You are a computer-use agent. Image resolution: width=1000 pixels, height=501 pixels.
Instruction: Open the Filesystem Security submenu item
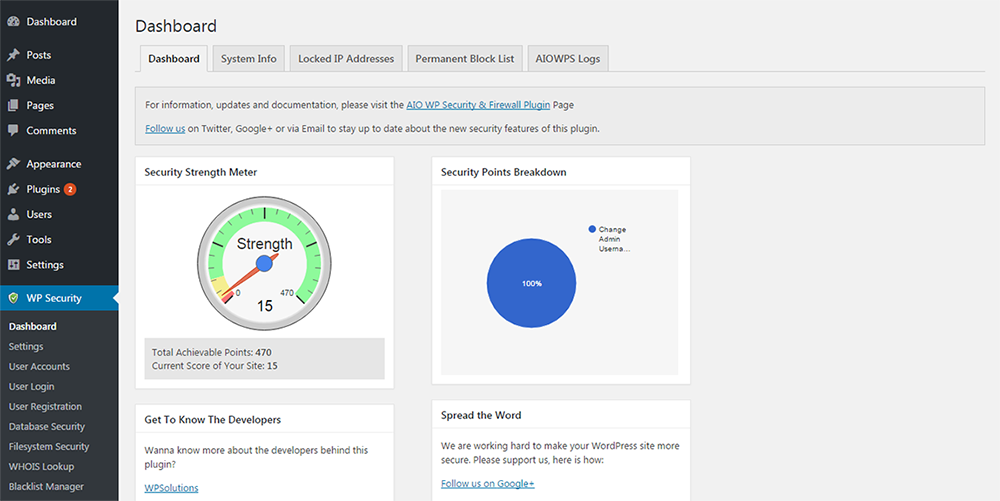(x=49, y=446)
